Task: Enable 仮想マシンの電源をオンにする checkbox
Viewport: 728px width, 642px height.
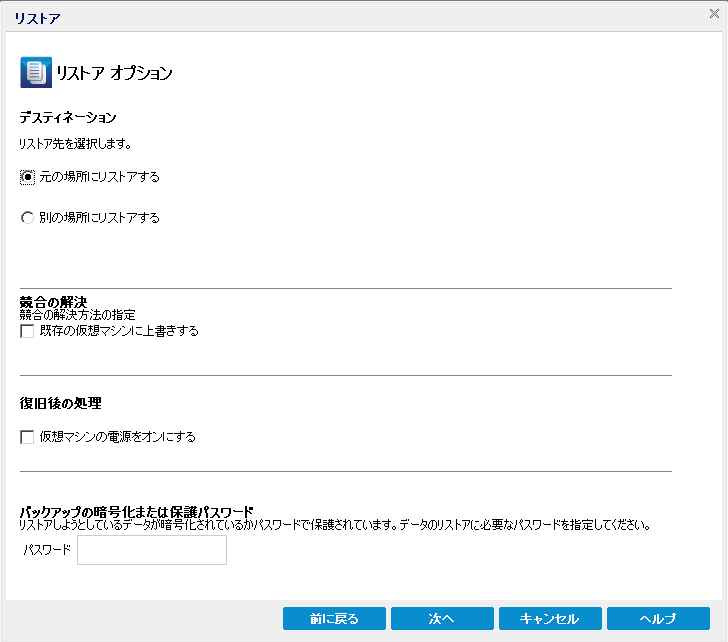Action: (27, 437)
